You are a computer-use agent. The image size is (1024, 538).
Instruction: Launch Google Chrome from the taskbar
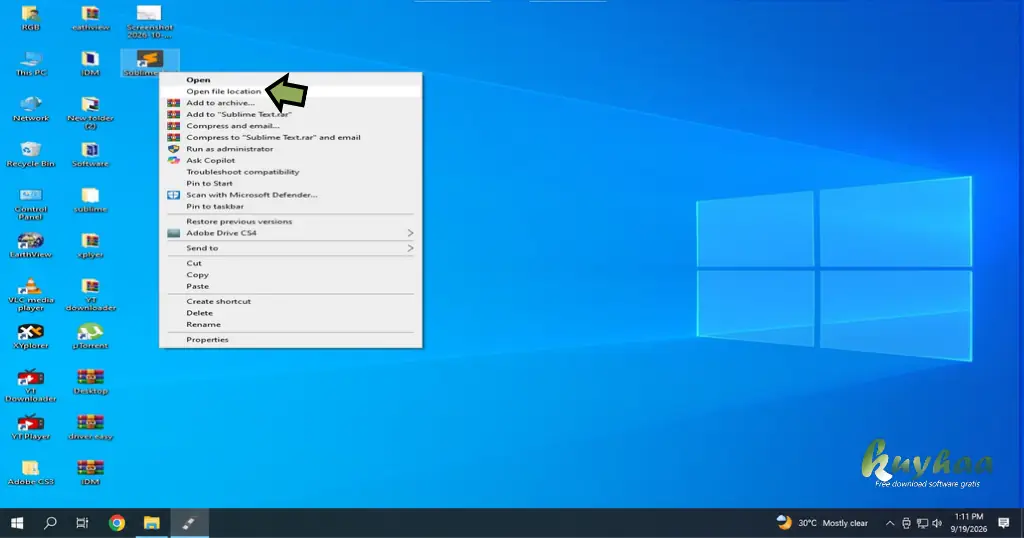[x=117, y=523]
